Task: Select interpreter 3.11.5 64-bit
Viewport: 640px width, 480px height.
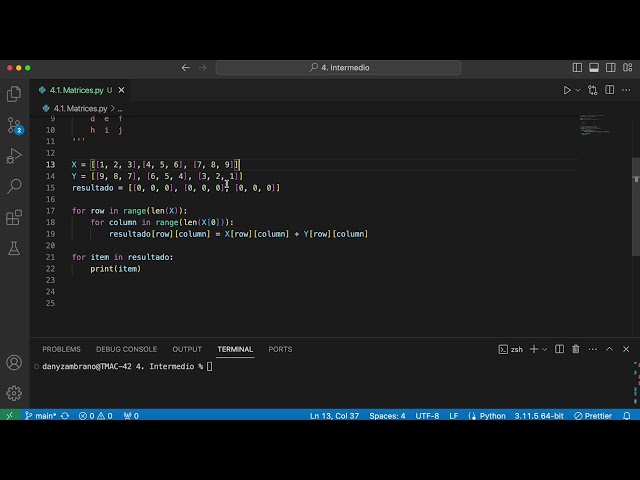Action: click(x=539, y=416)
